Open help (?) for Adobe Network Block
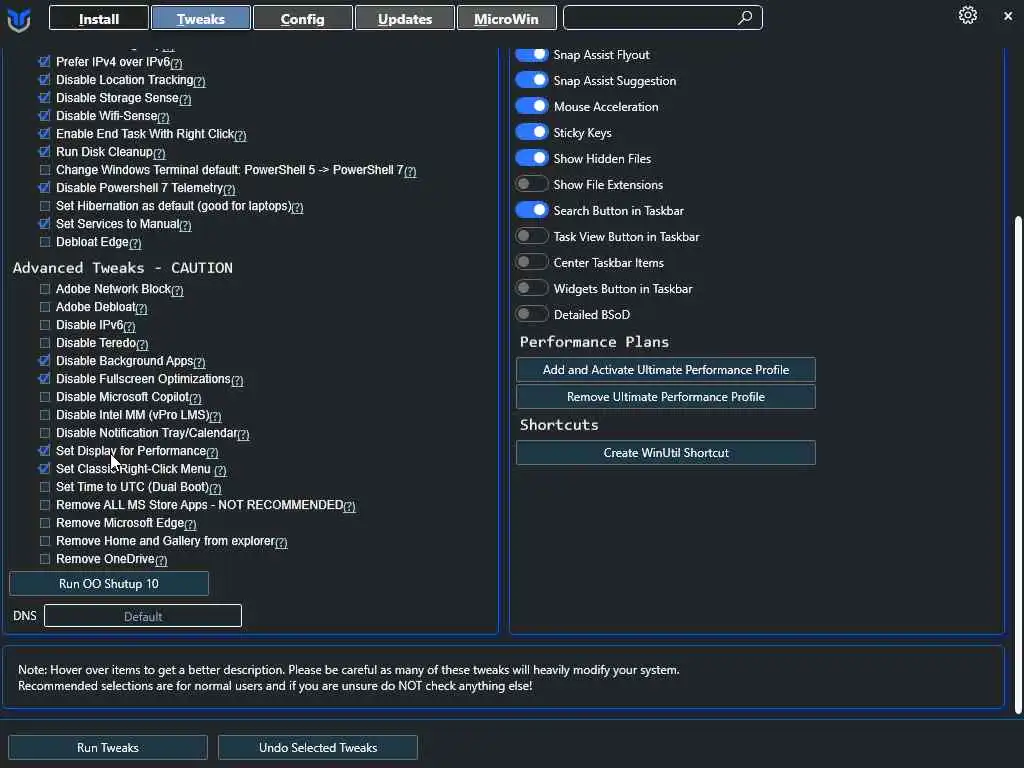Viewport: 1024px width, 768px height. pyautogui.click(x=177, y=291)
